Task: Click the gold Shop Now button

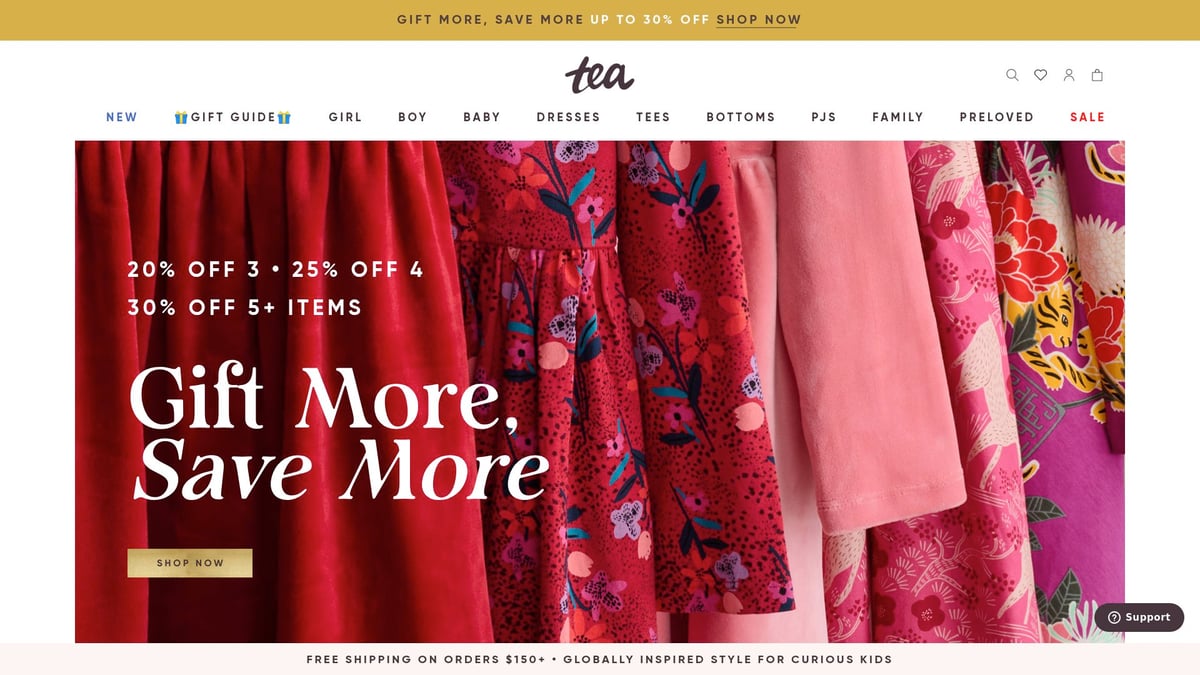Action: coord(190,563)
